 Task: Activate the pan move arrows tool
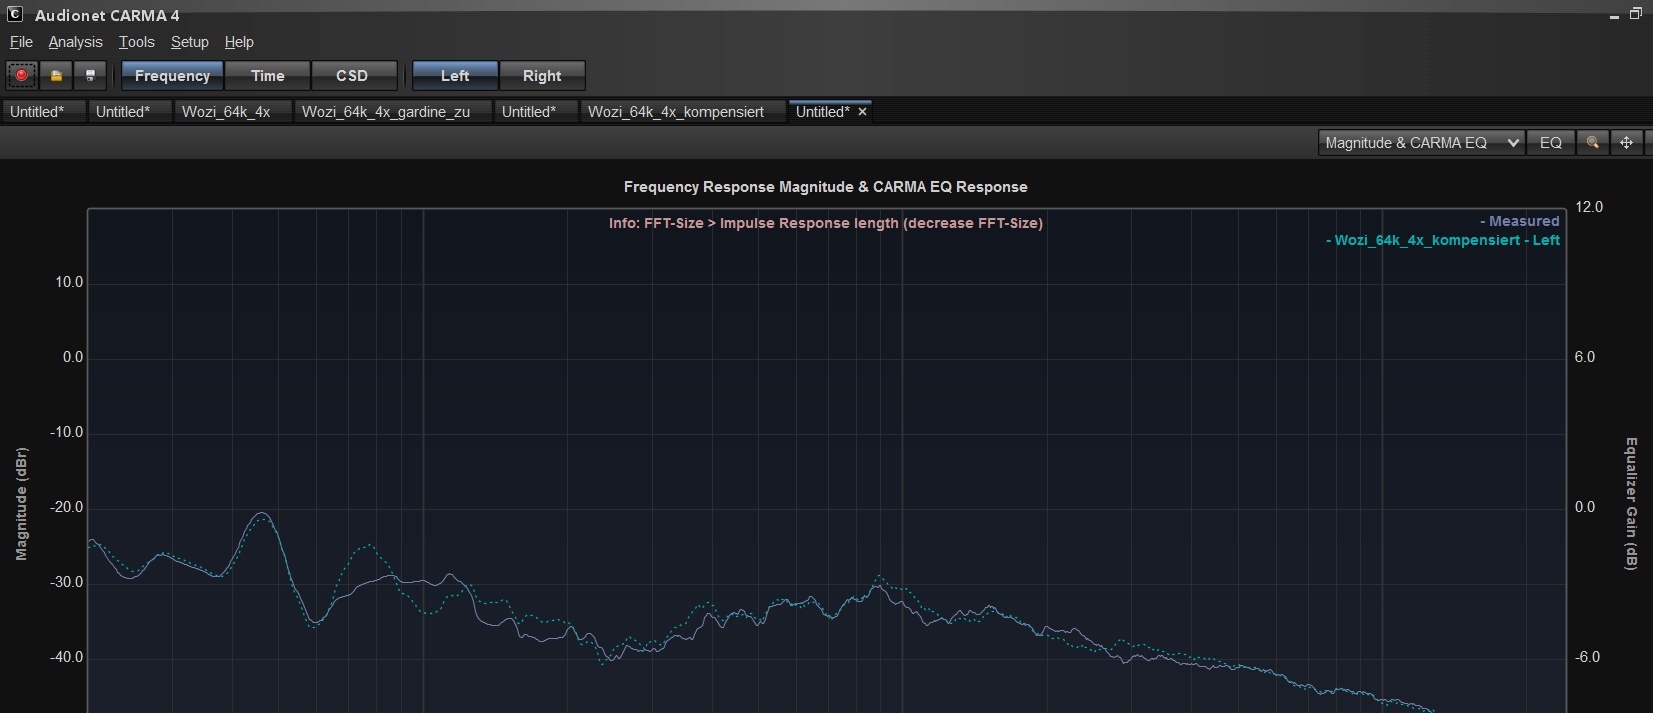[x=1626, y=143]
